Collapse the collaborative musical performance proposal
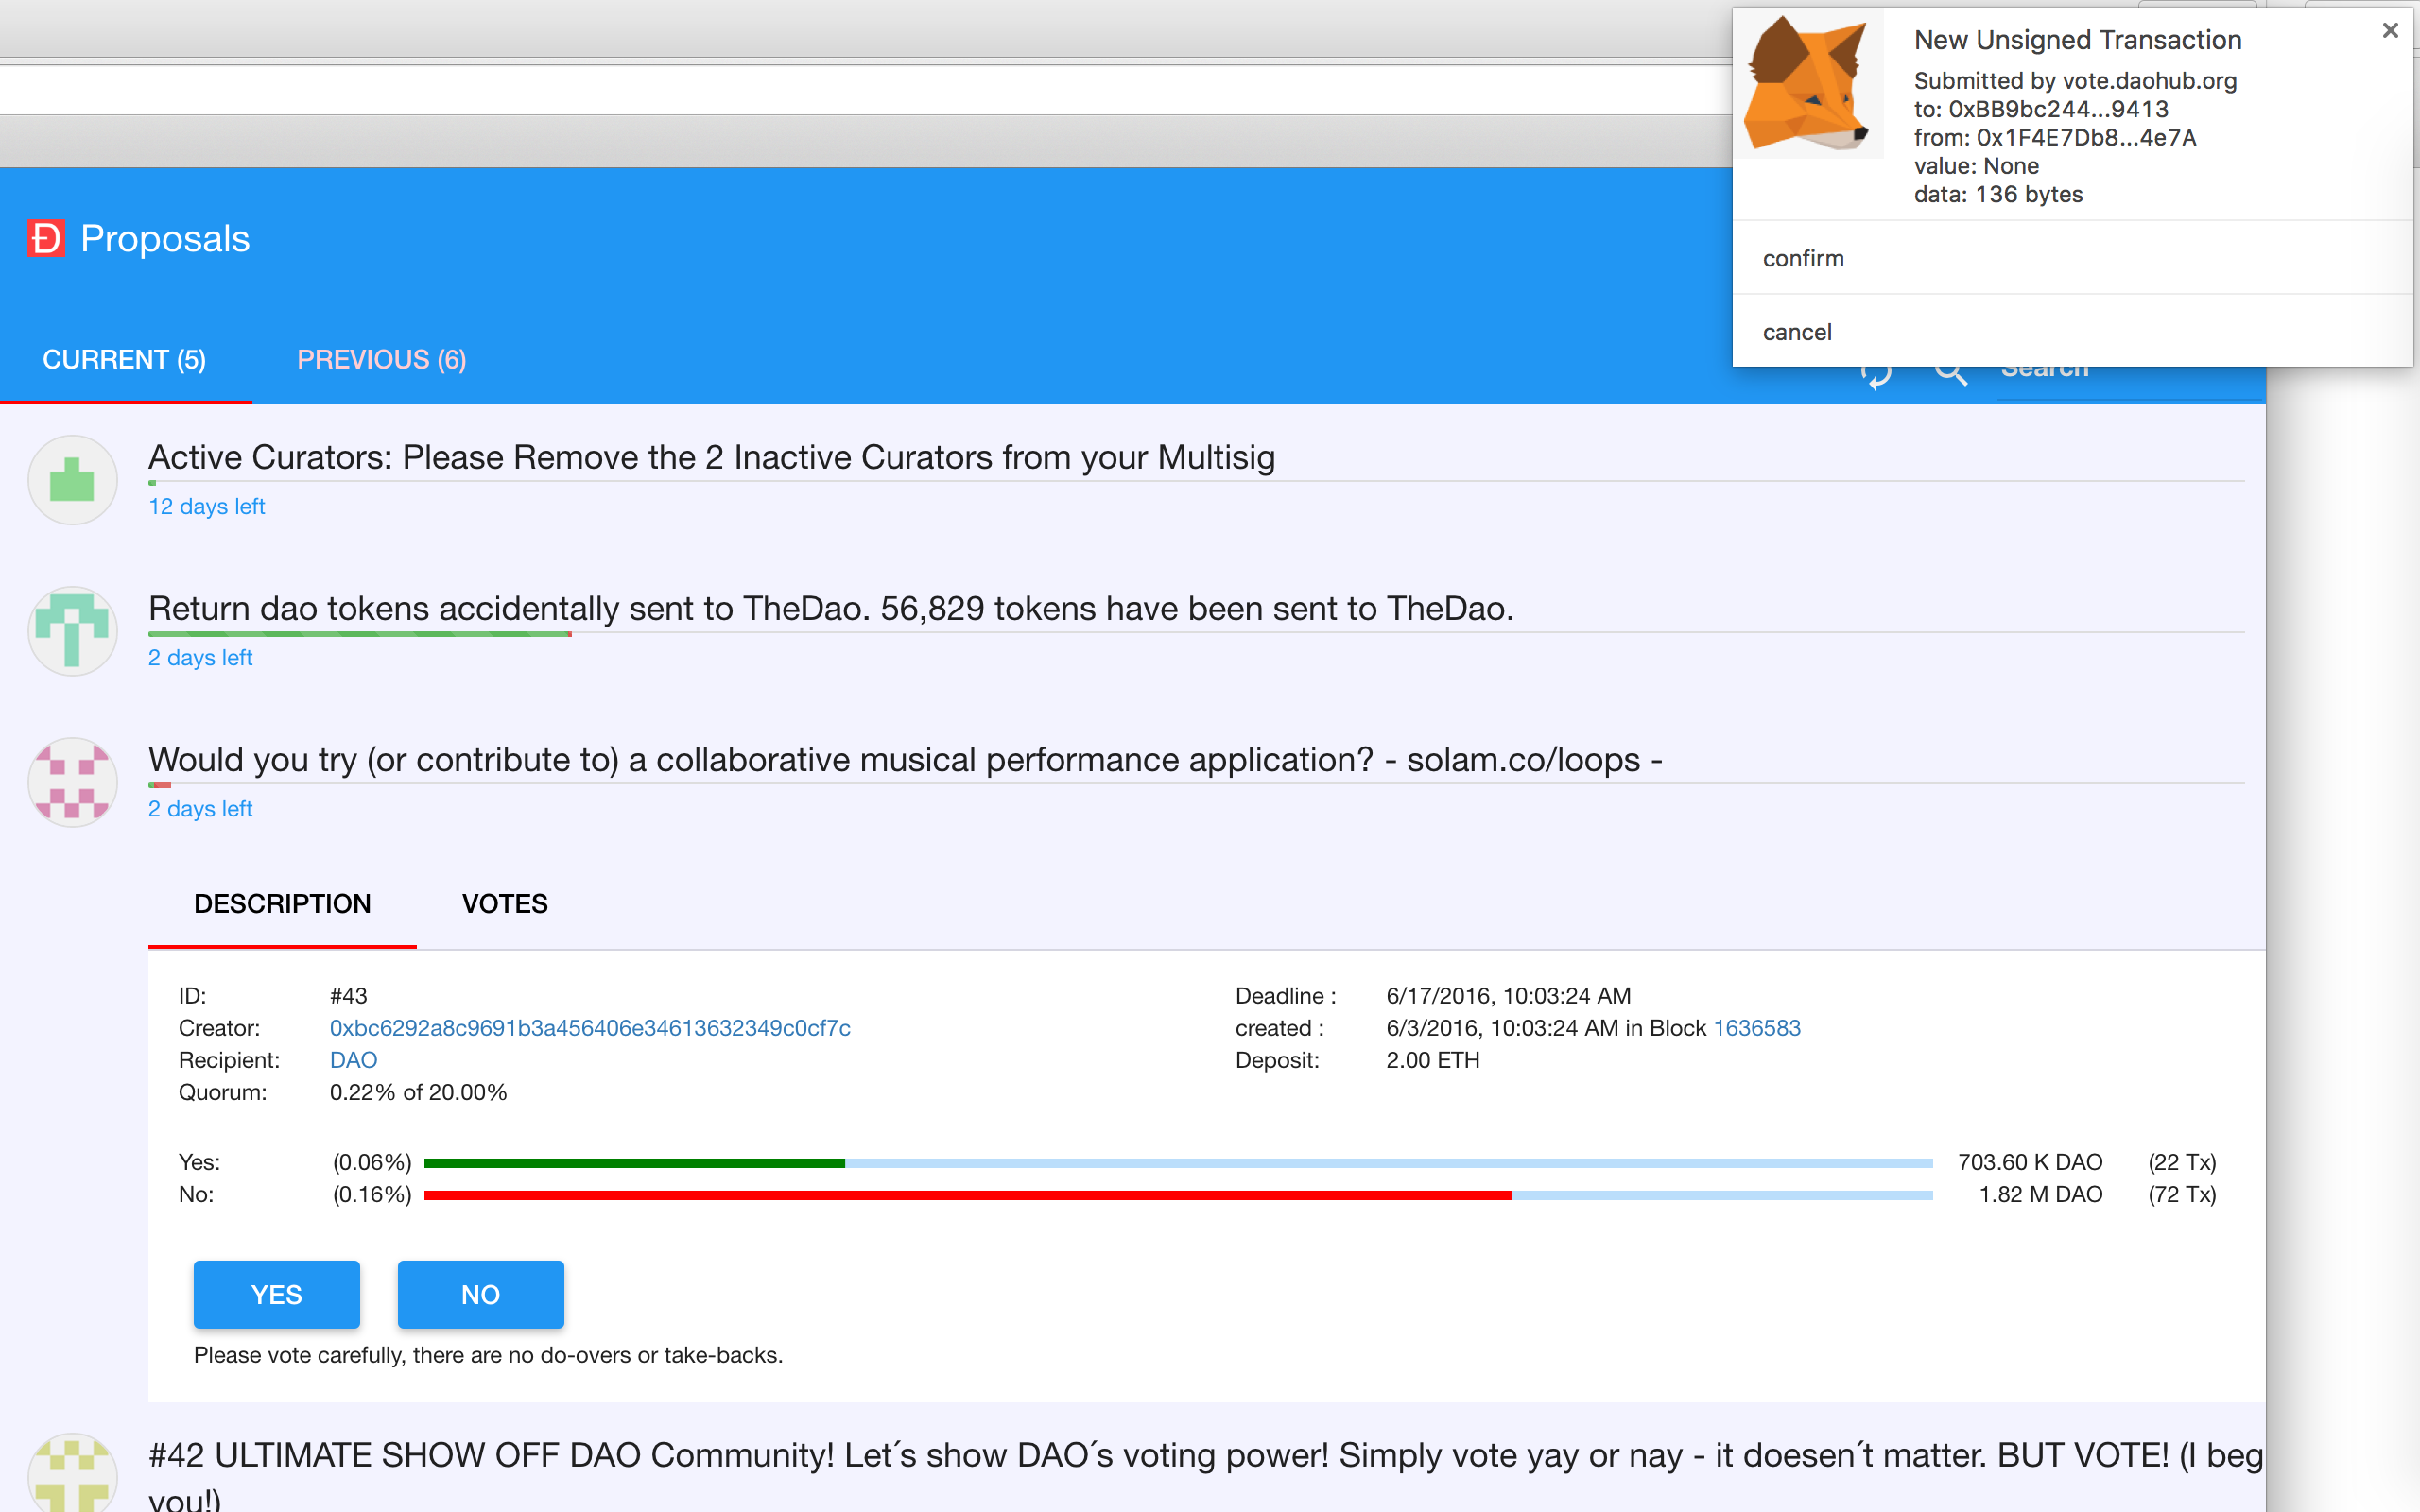 pyautogui.click(x=905, y=759)
